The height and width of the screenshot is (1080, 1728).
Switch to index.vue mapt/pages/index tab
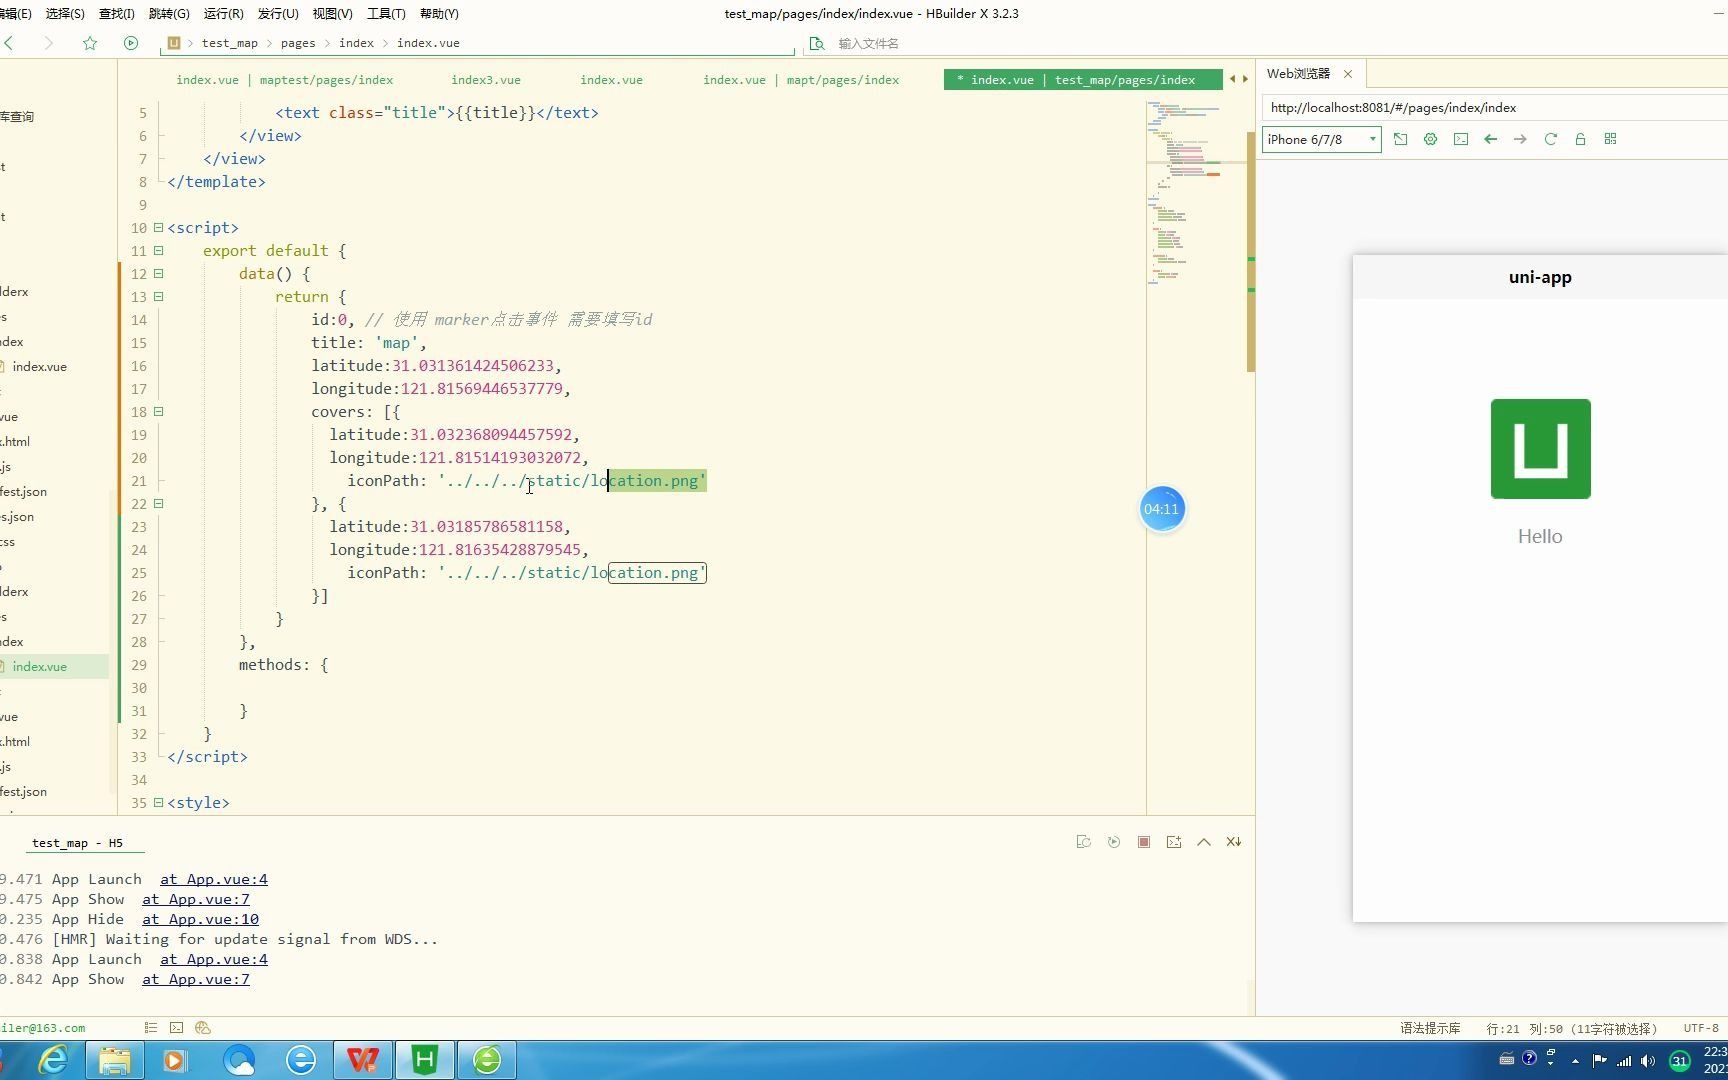point(801,80)
